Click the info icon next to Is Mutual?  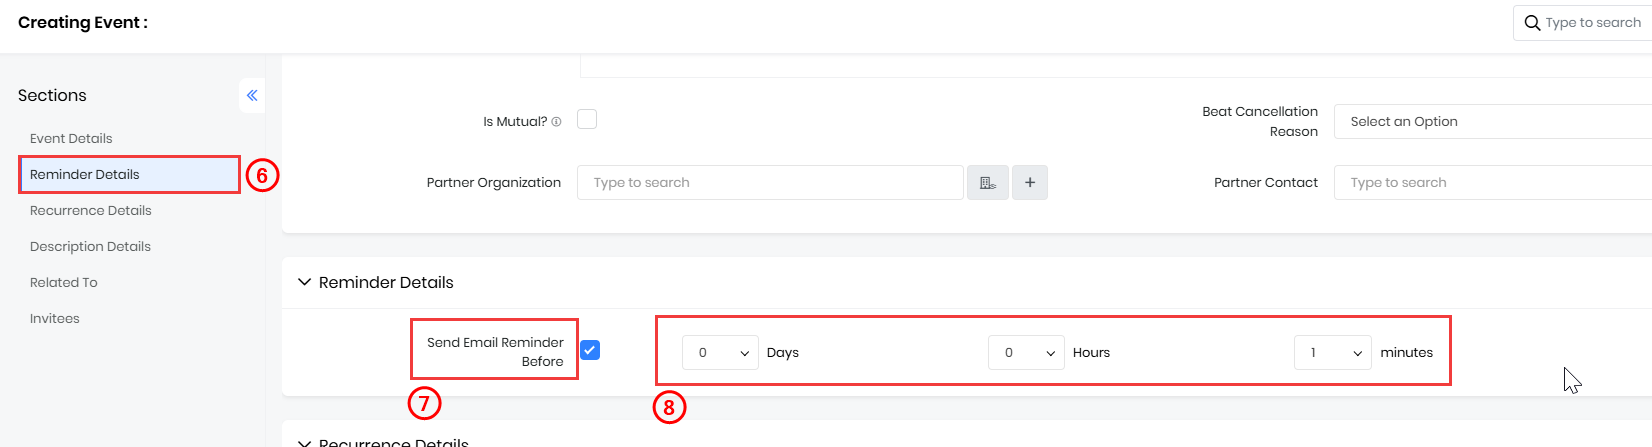click(x=557, y=122)
